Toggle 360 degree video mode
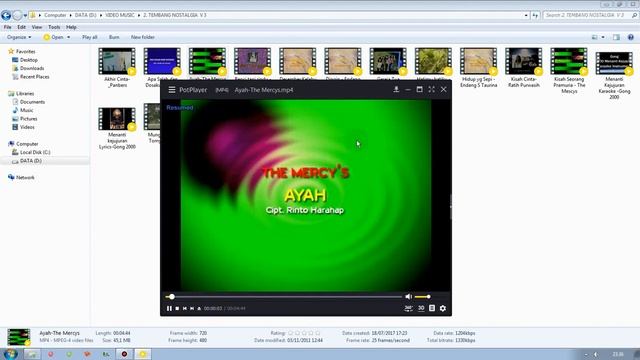The image size is (640, 360). tap(408, 309)
